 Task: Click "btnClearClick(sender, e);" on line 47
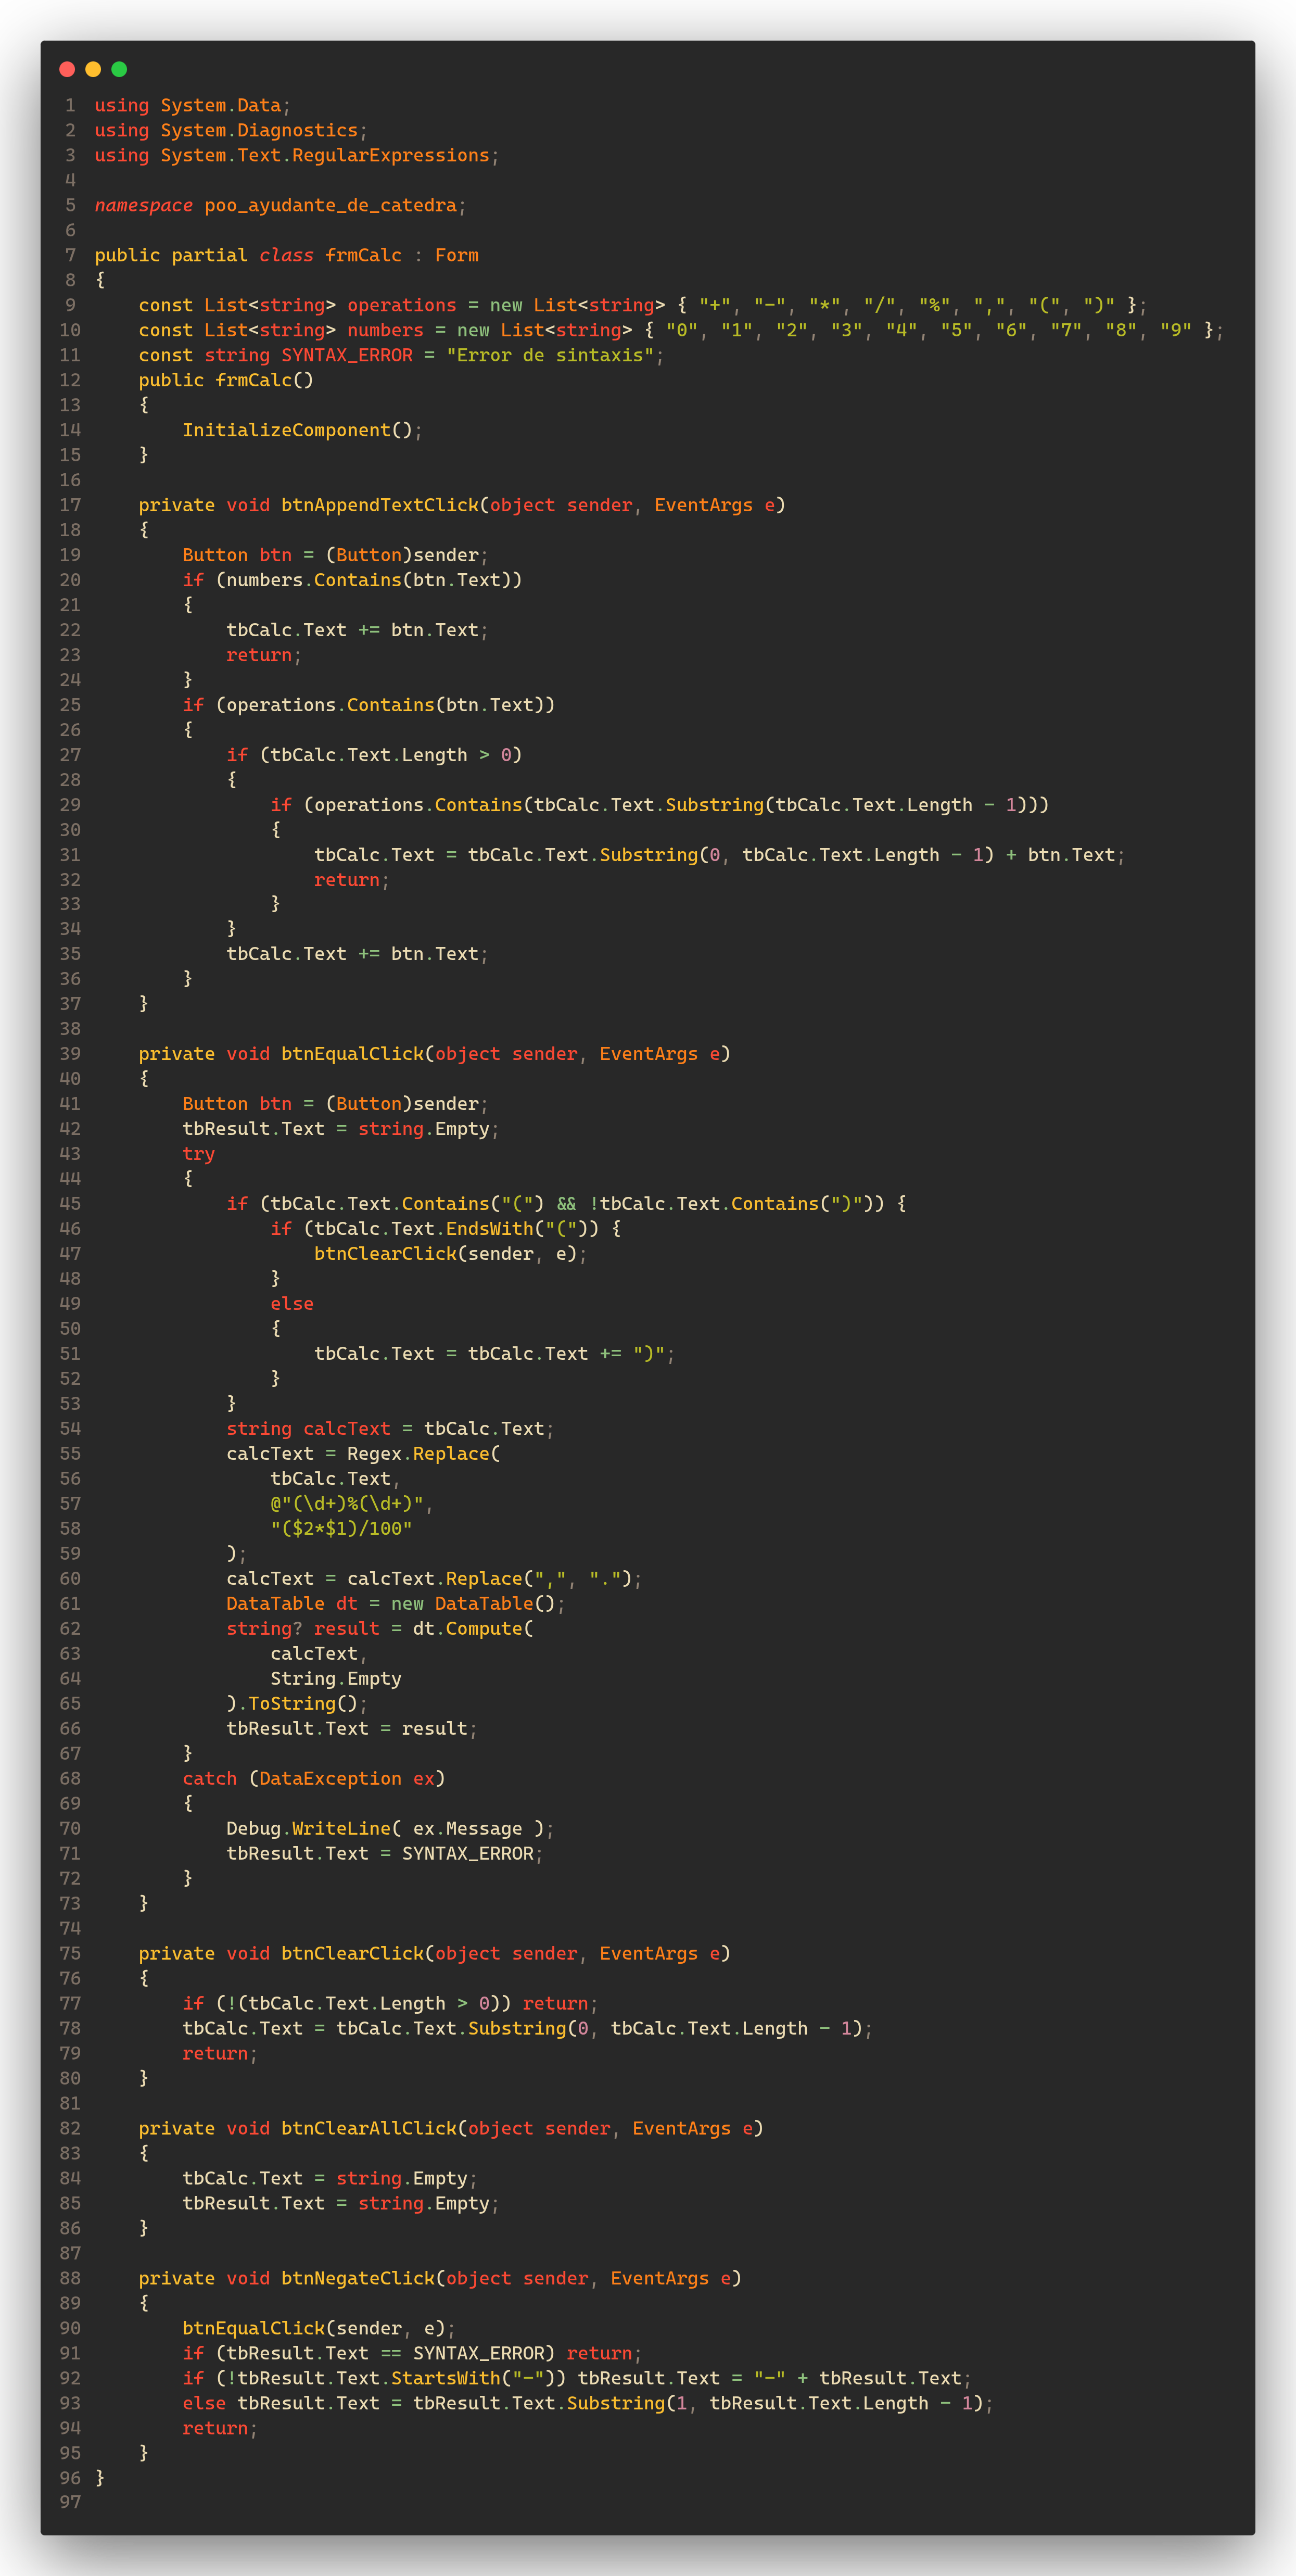click(x=451, y=1254)
